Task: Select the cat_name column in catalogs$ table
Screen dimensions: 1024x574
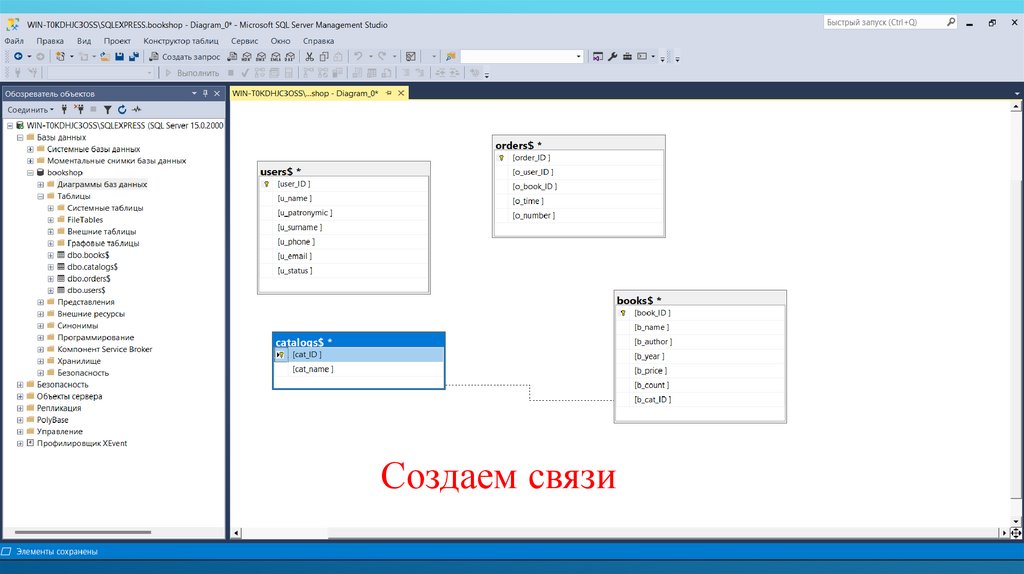Action: (313, 369)
